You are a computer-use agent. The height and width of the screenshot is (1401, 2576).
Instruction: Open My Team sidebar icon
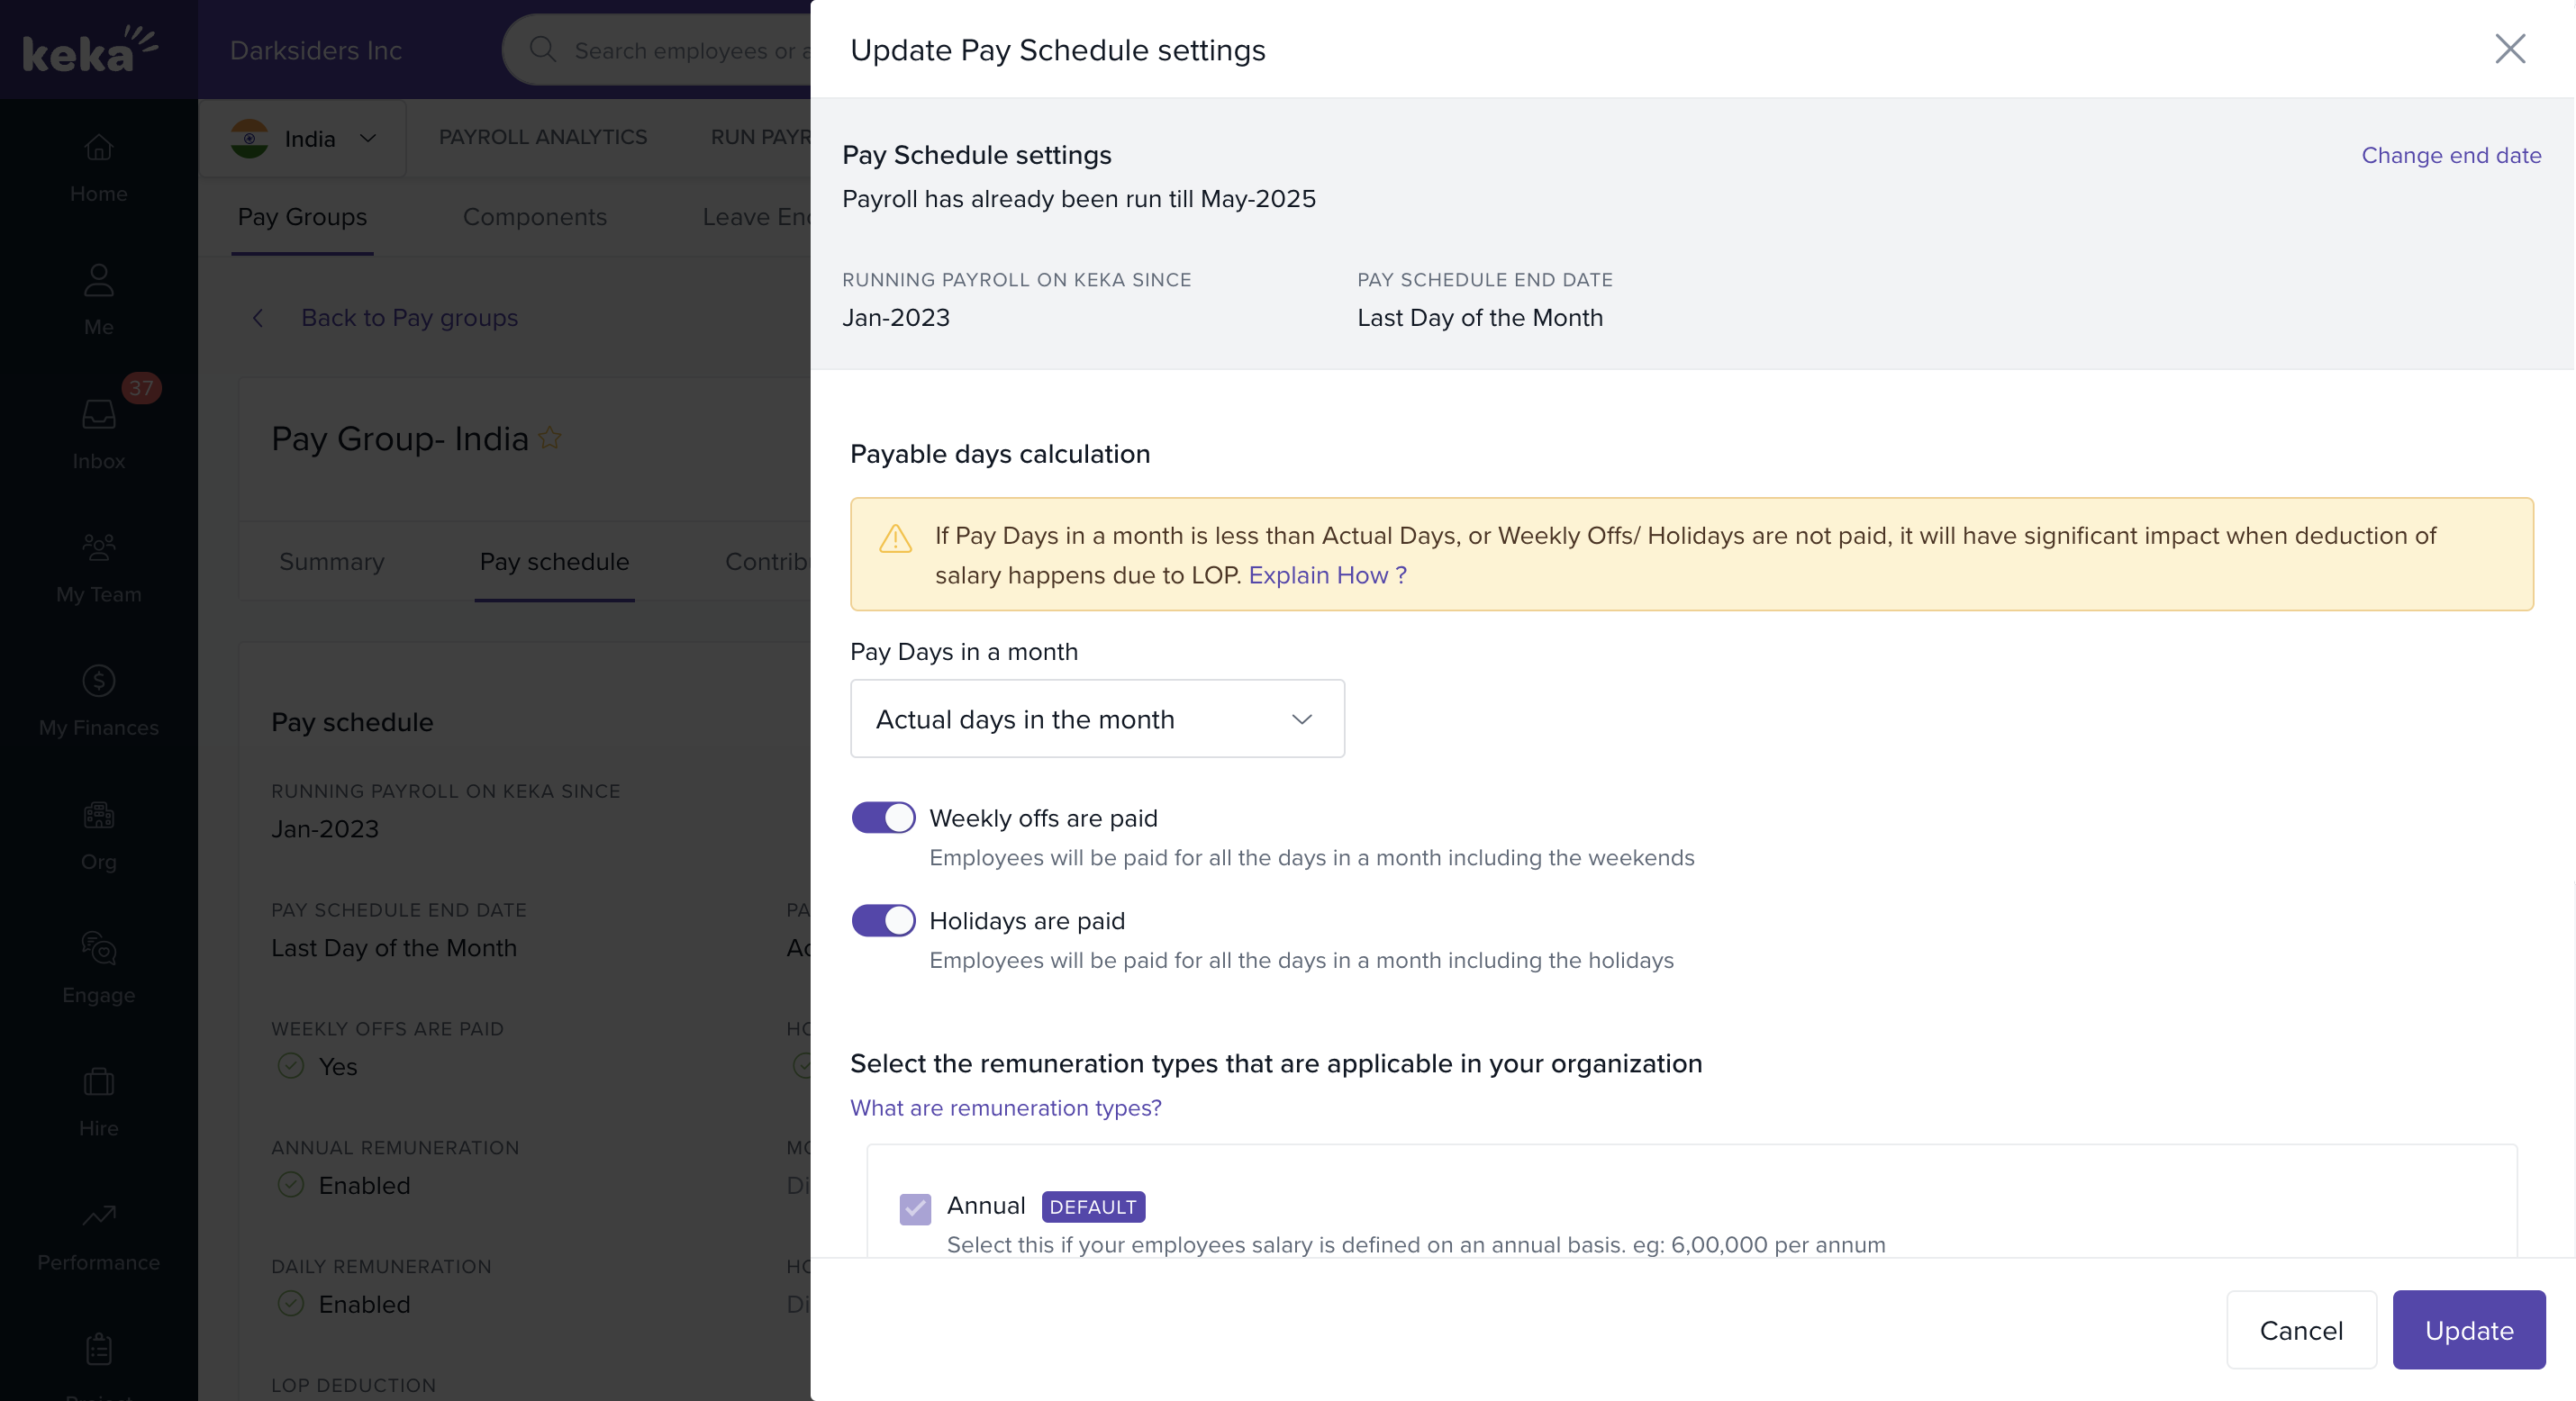pyautogui.click(x=98, y=548)
